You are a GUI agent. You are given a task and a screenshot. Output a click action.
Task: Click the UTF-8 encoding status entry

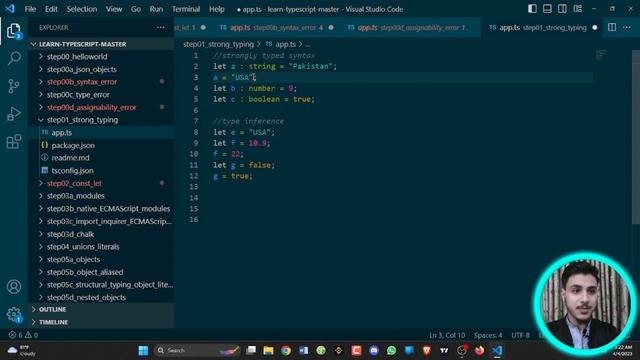520,335
